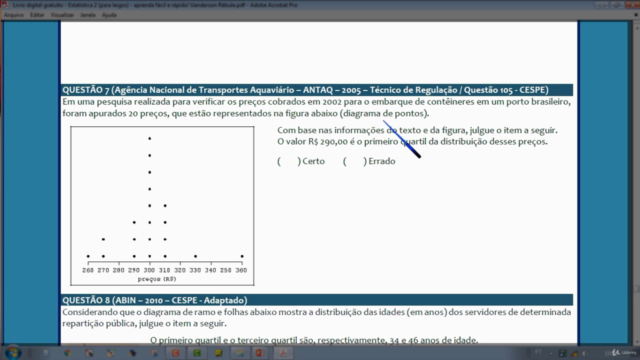This screenshot has width=640, height=360.
Task: Open the Arquivo menu
Action: pos(13,15)
